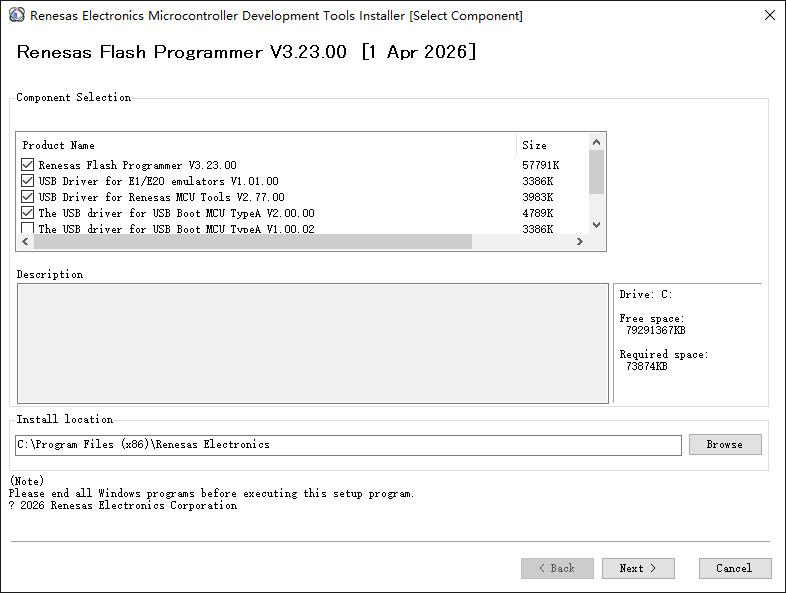The width and height of the screenshot is (786, 593).
Task: Click size value 57791K
Action: point(540,165)
